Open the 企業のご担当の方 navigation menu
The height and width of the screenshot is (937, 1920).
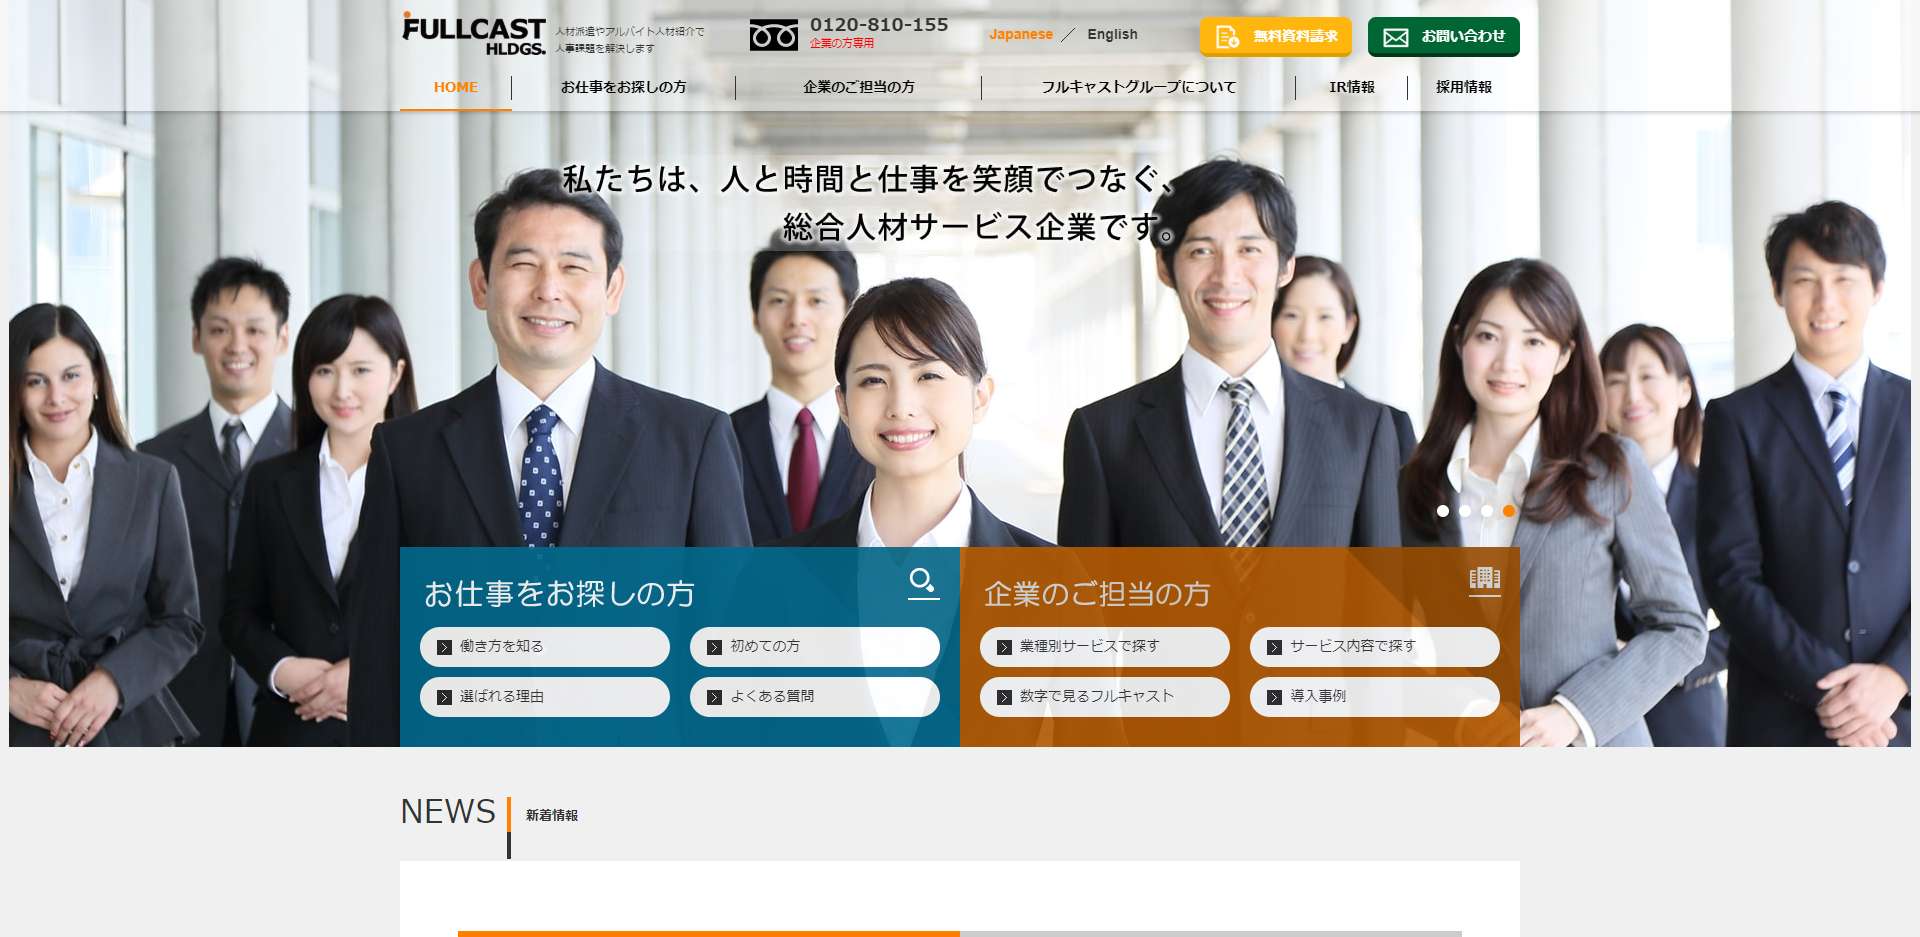(x=858, y=87)
